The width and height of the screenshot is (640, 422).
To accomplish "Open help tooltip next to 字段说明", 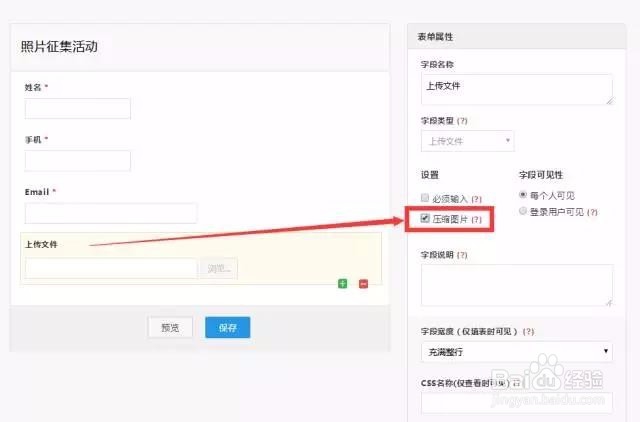I will [x=462, y=255].
